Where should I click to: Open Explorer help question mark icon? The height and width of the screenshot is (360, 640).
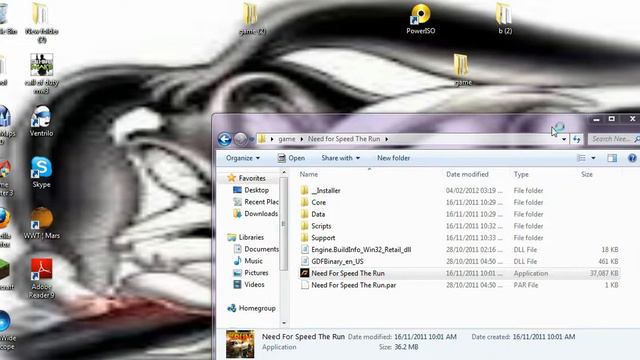point(632,158)
